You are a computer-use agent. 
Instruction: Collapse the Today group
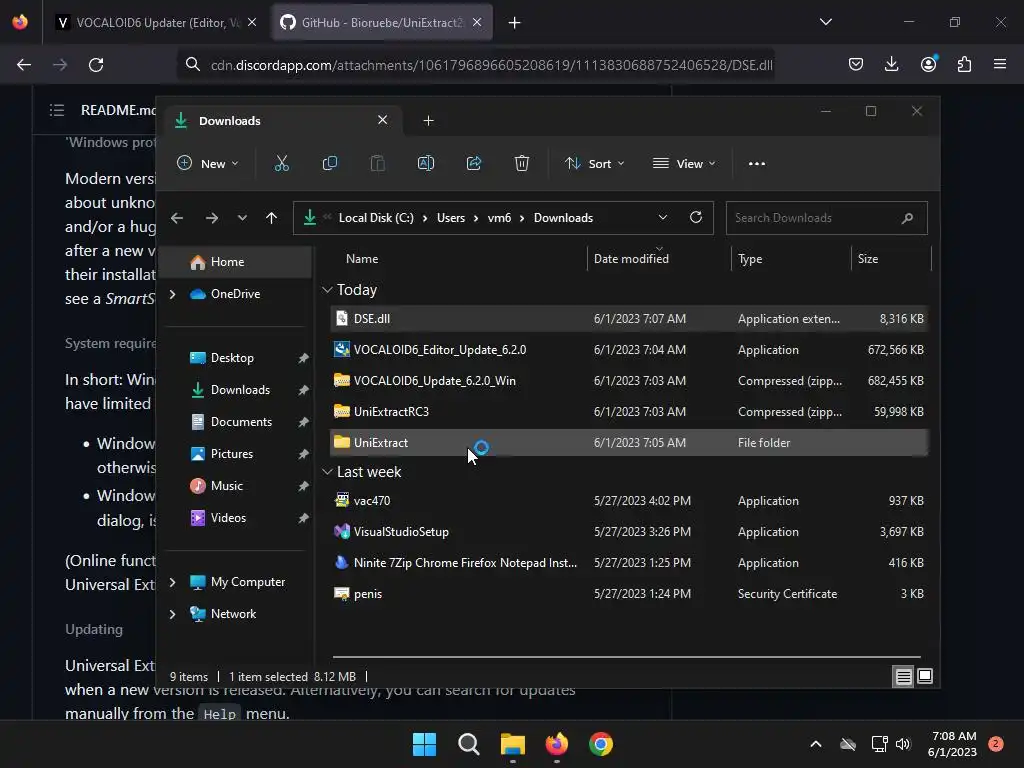point(327,289)
